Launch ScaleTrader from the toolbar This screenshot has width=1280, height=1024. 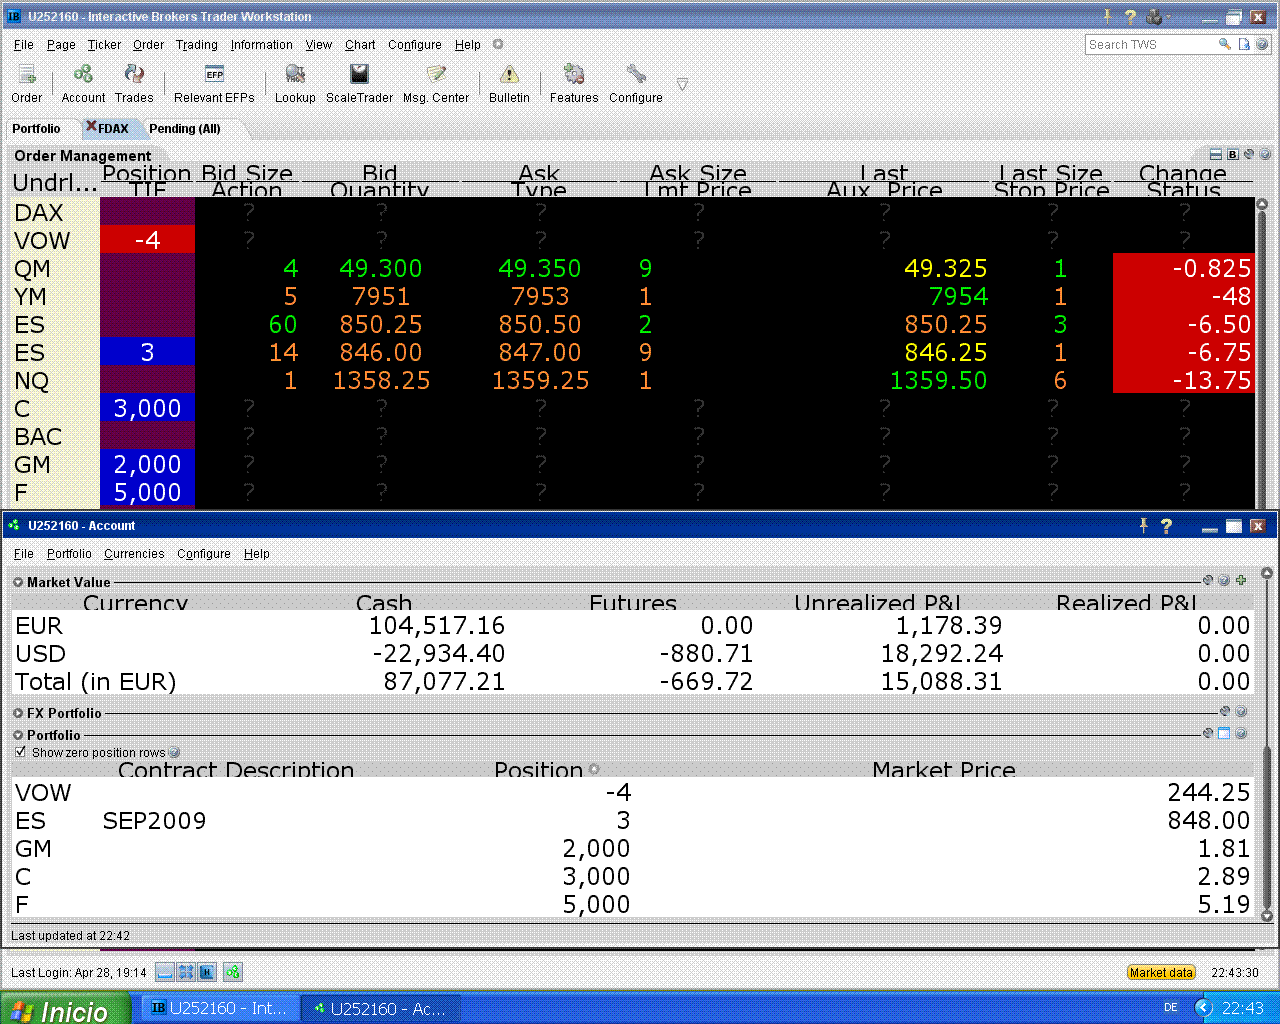[x=359, y=76]
